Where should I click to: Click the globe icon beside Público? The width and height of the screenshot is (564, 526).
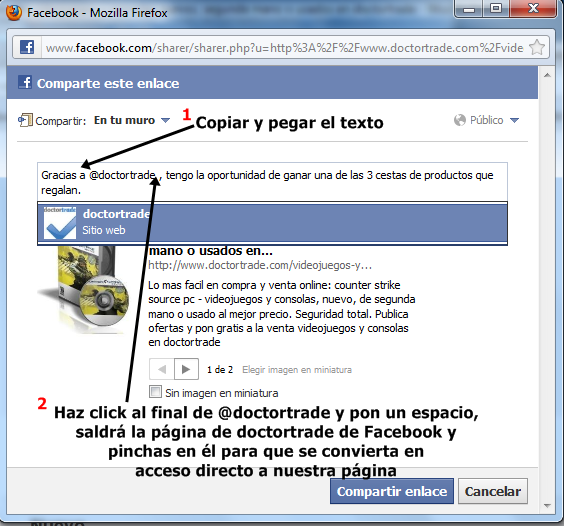click(460, 120)
